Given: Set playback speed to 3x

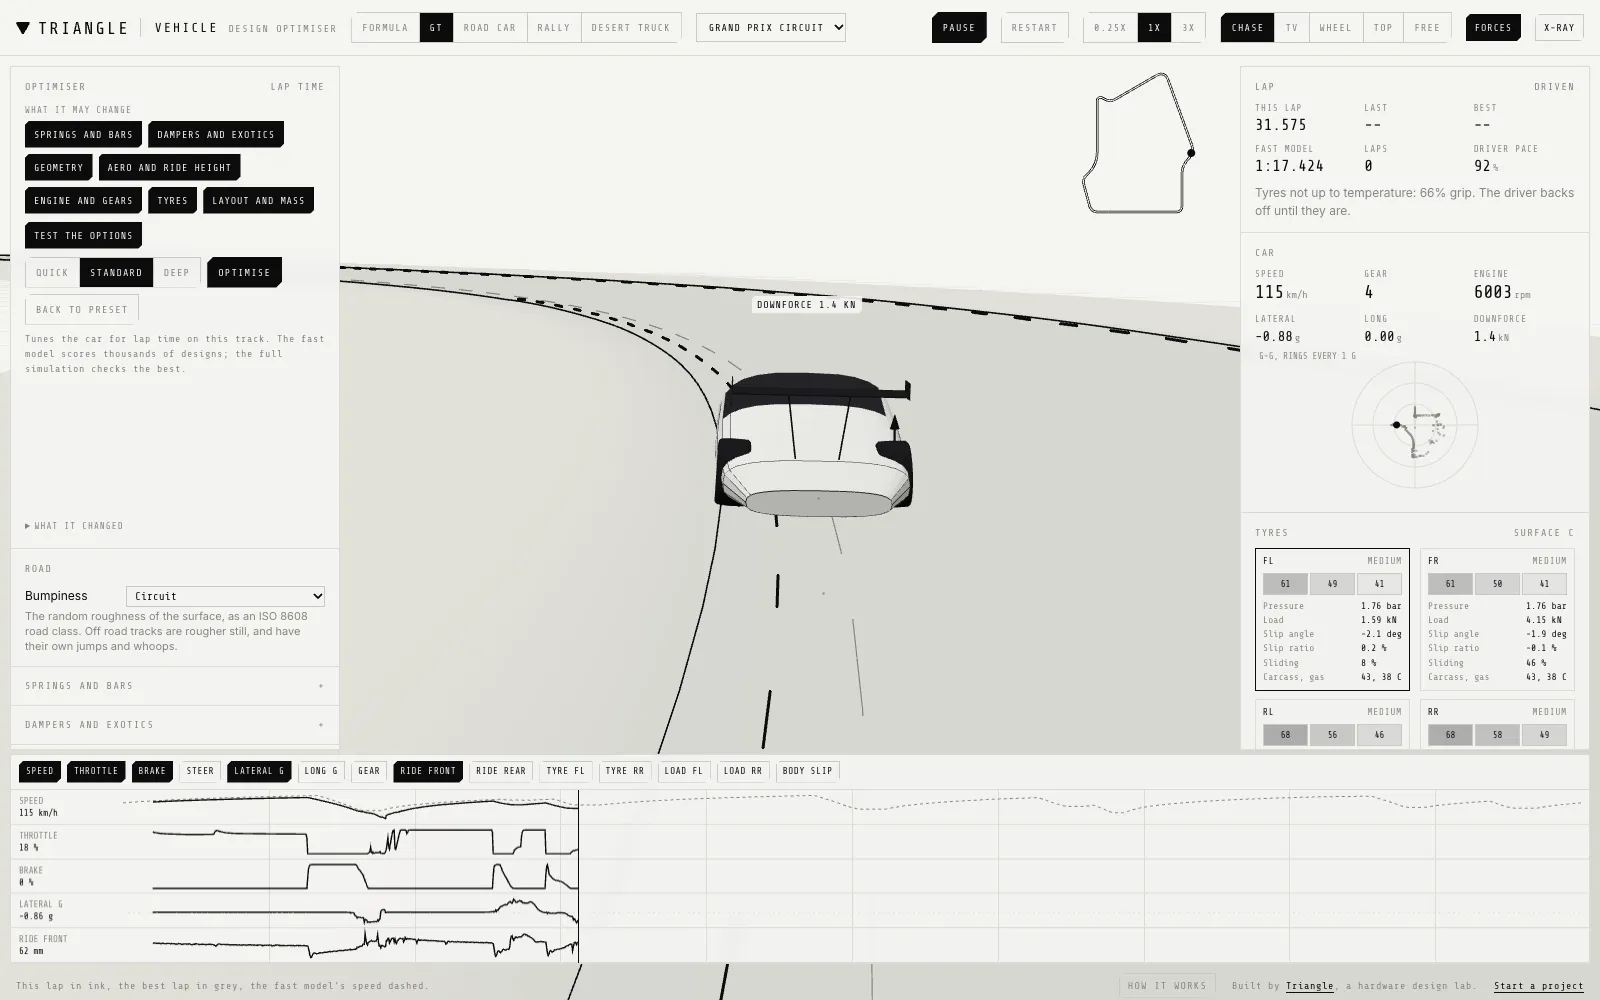Looking at the screenshot, I should 1188,28.
